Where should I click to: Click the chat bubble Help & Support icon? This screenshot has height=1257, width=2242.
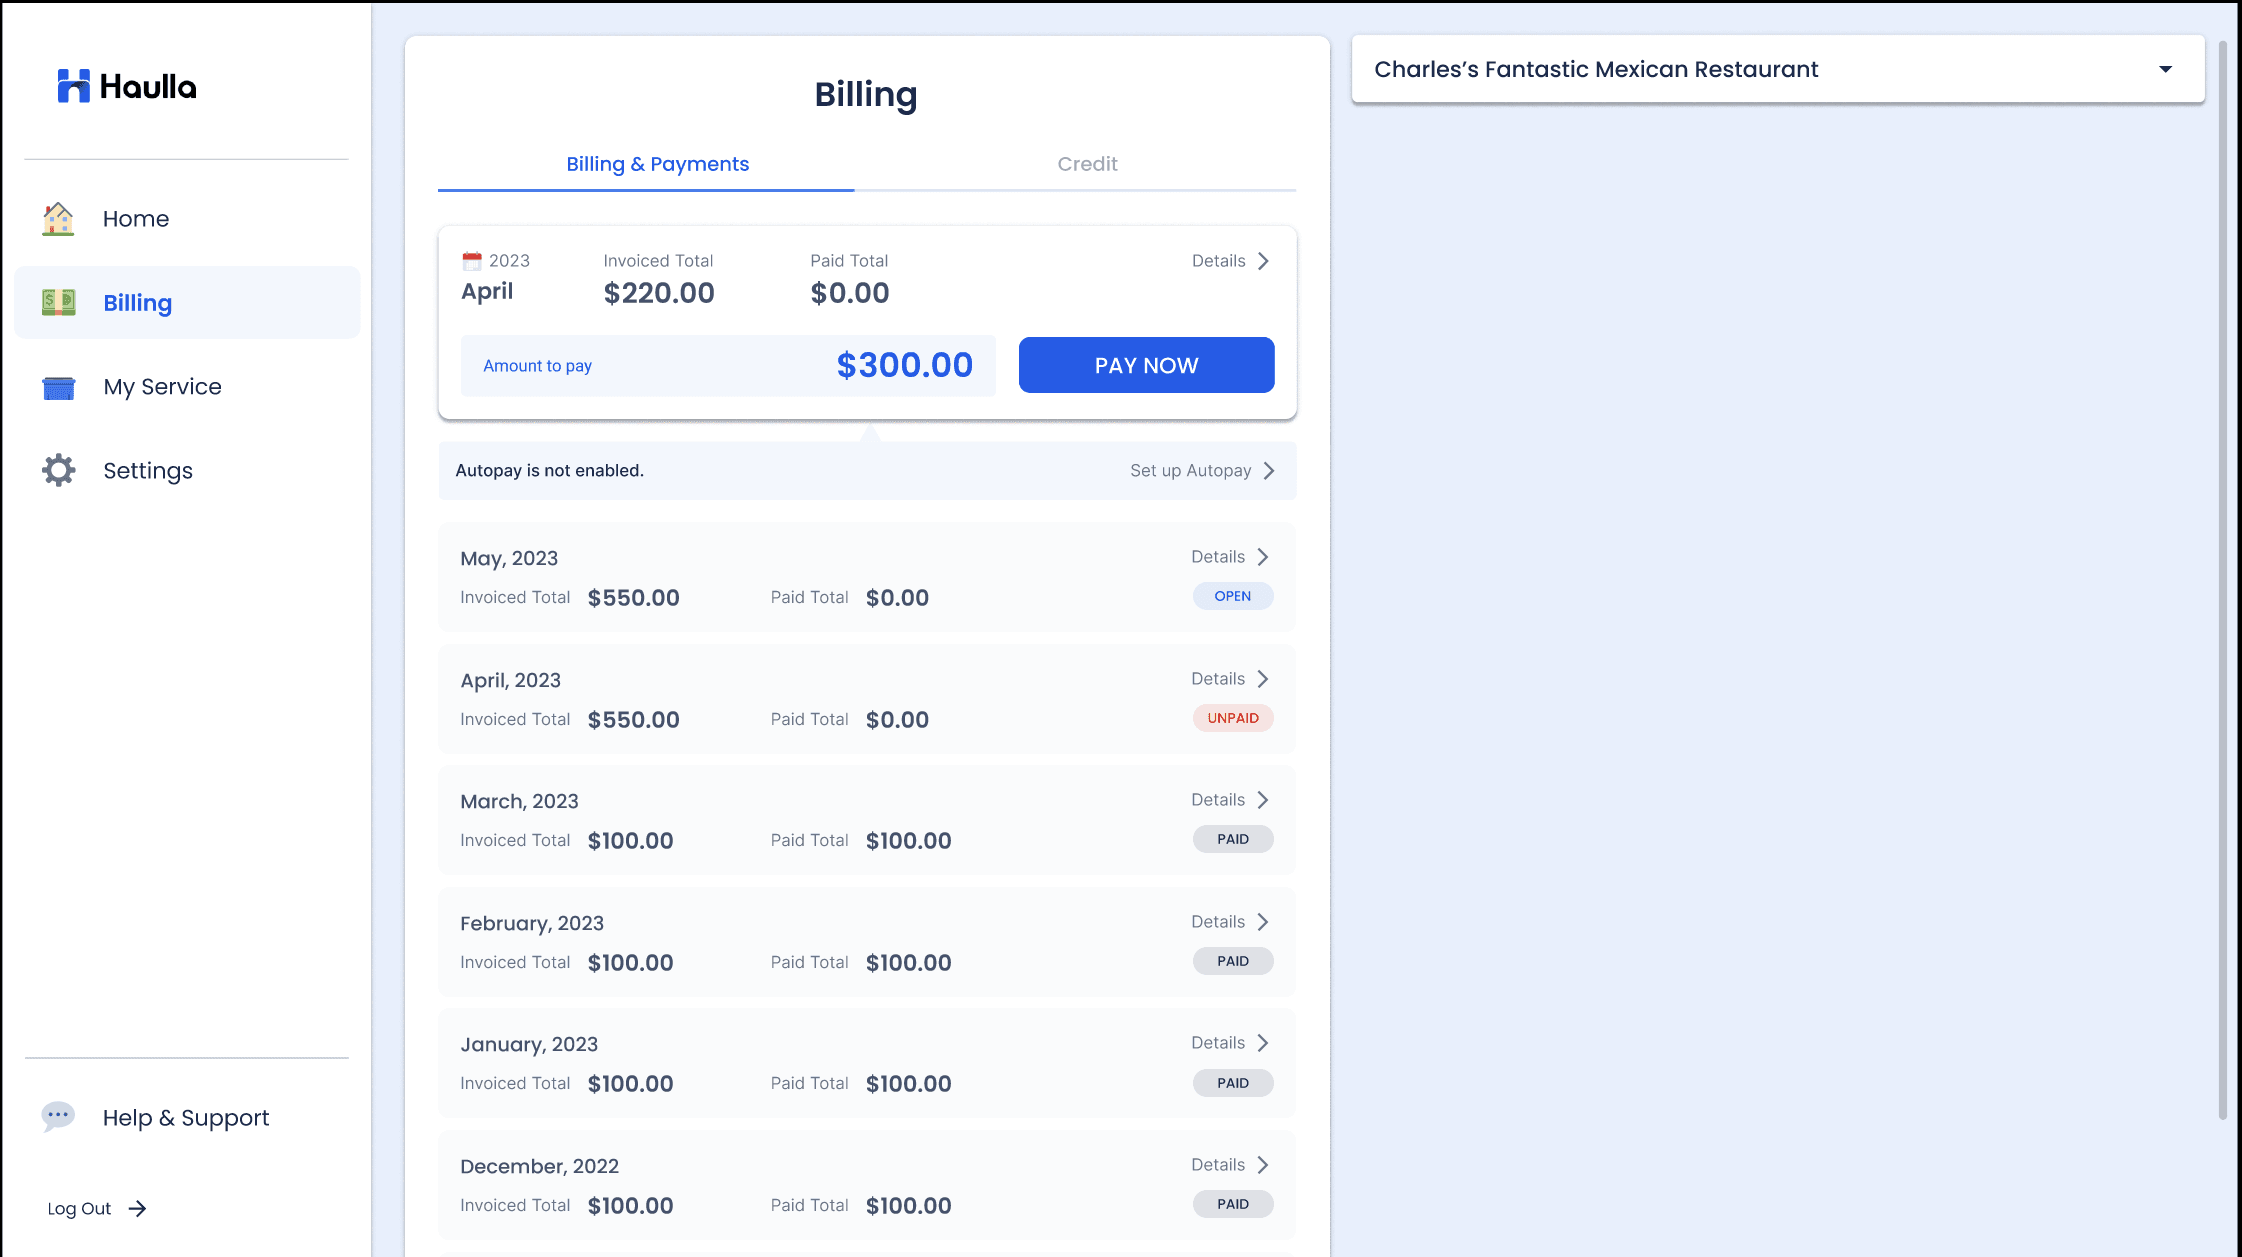58,1116
